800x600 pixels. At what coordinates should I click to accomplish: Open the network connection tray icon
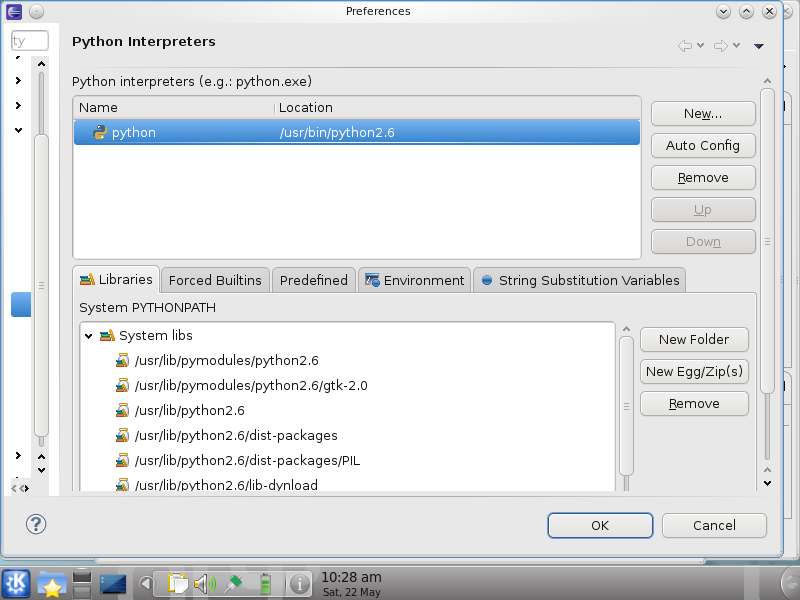tap(235, 583)
